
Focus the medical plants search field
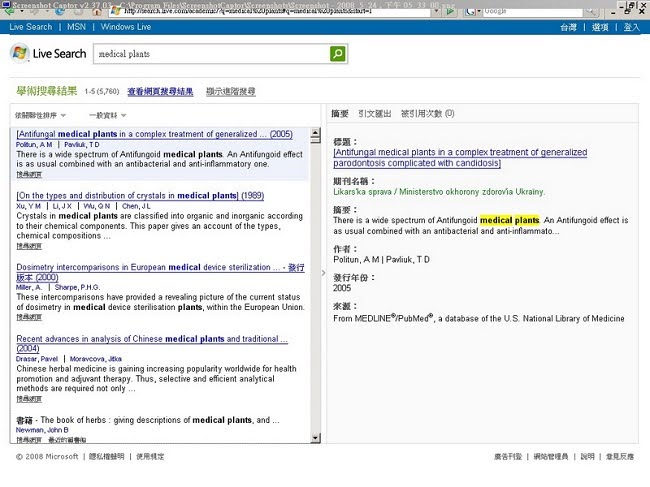211,54
